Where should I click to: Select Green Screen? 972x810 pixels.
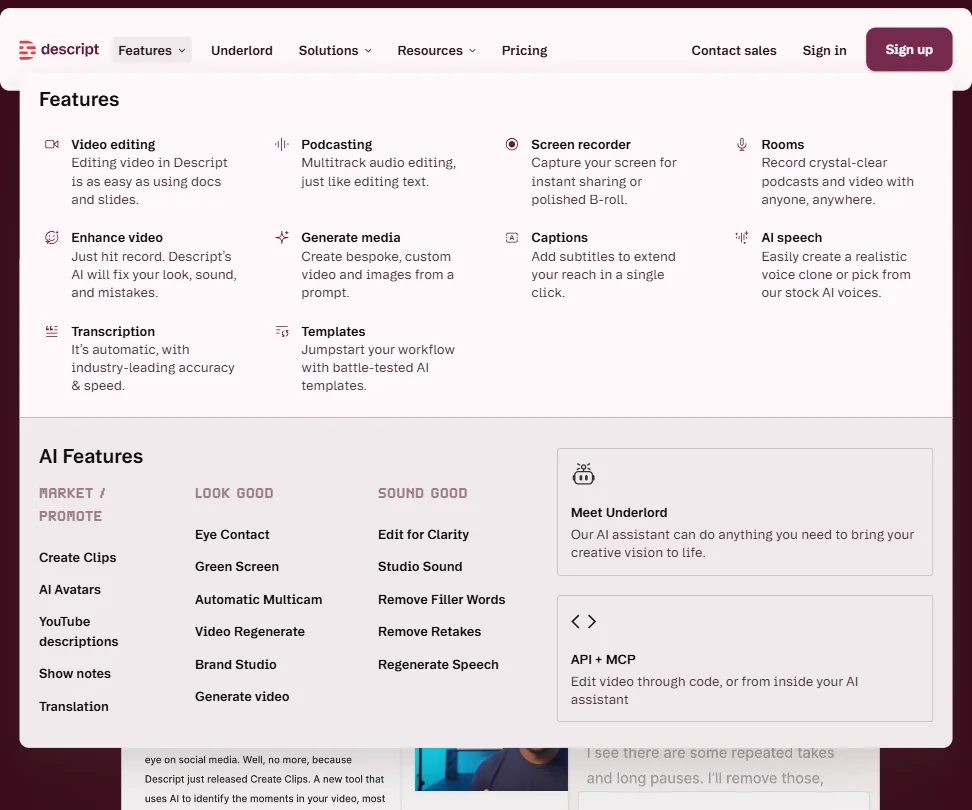click(237, 566)
